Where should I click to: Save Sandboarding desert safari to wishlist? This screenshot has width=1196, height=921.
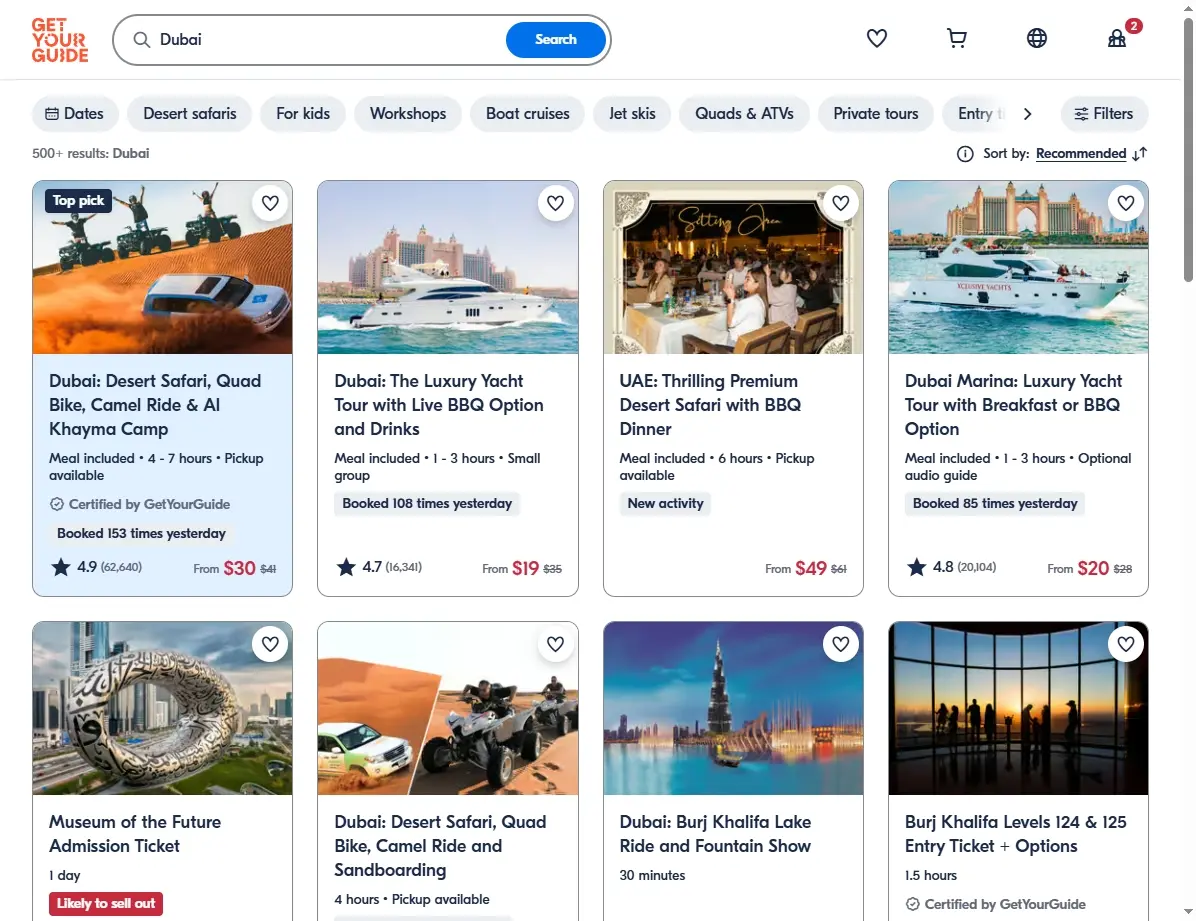pyautogui.click(x=555, y=644)
